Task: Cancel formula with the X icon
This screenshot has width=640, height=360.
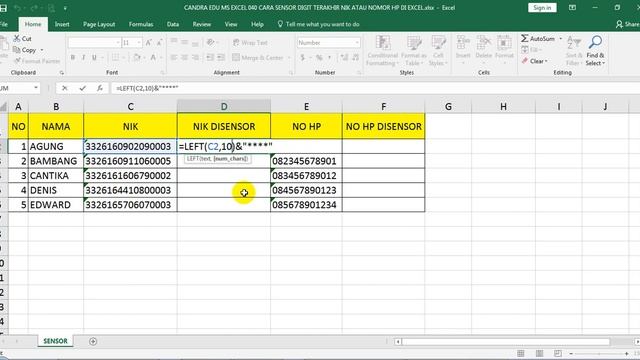Action: [x=64, y=88]
